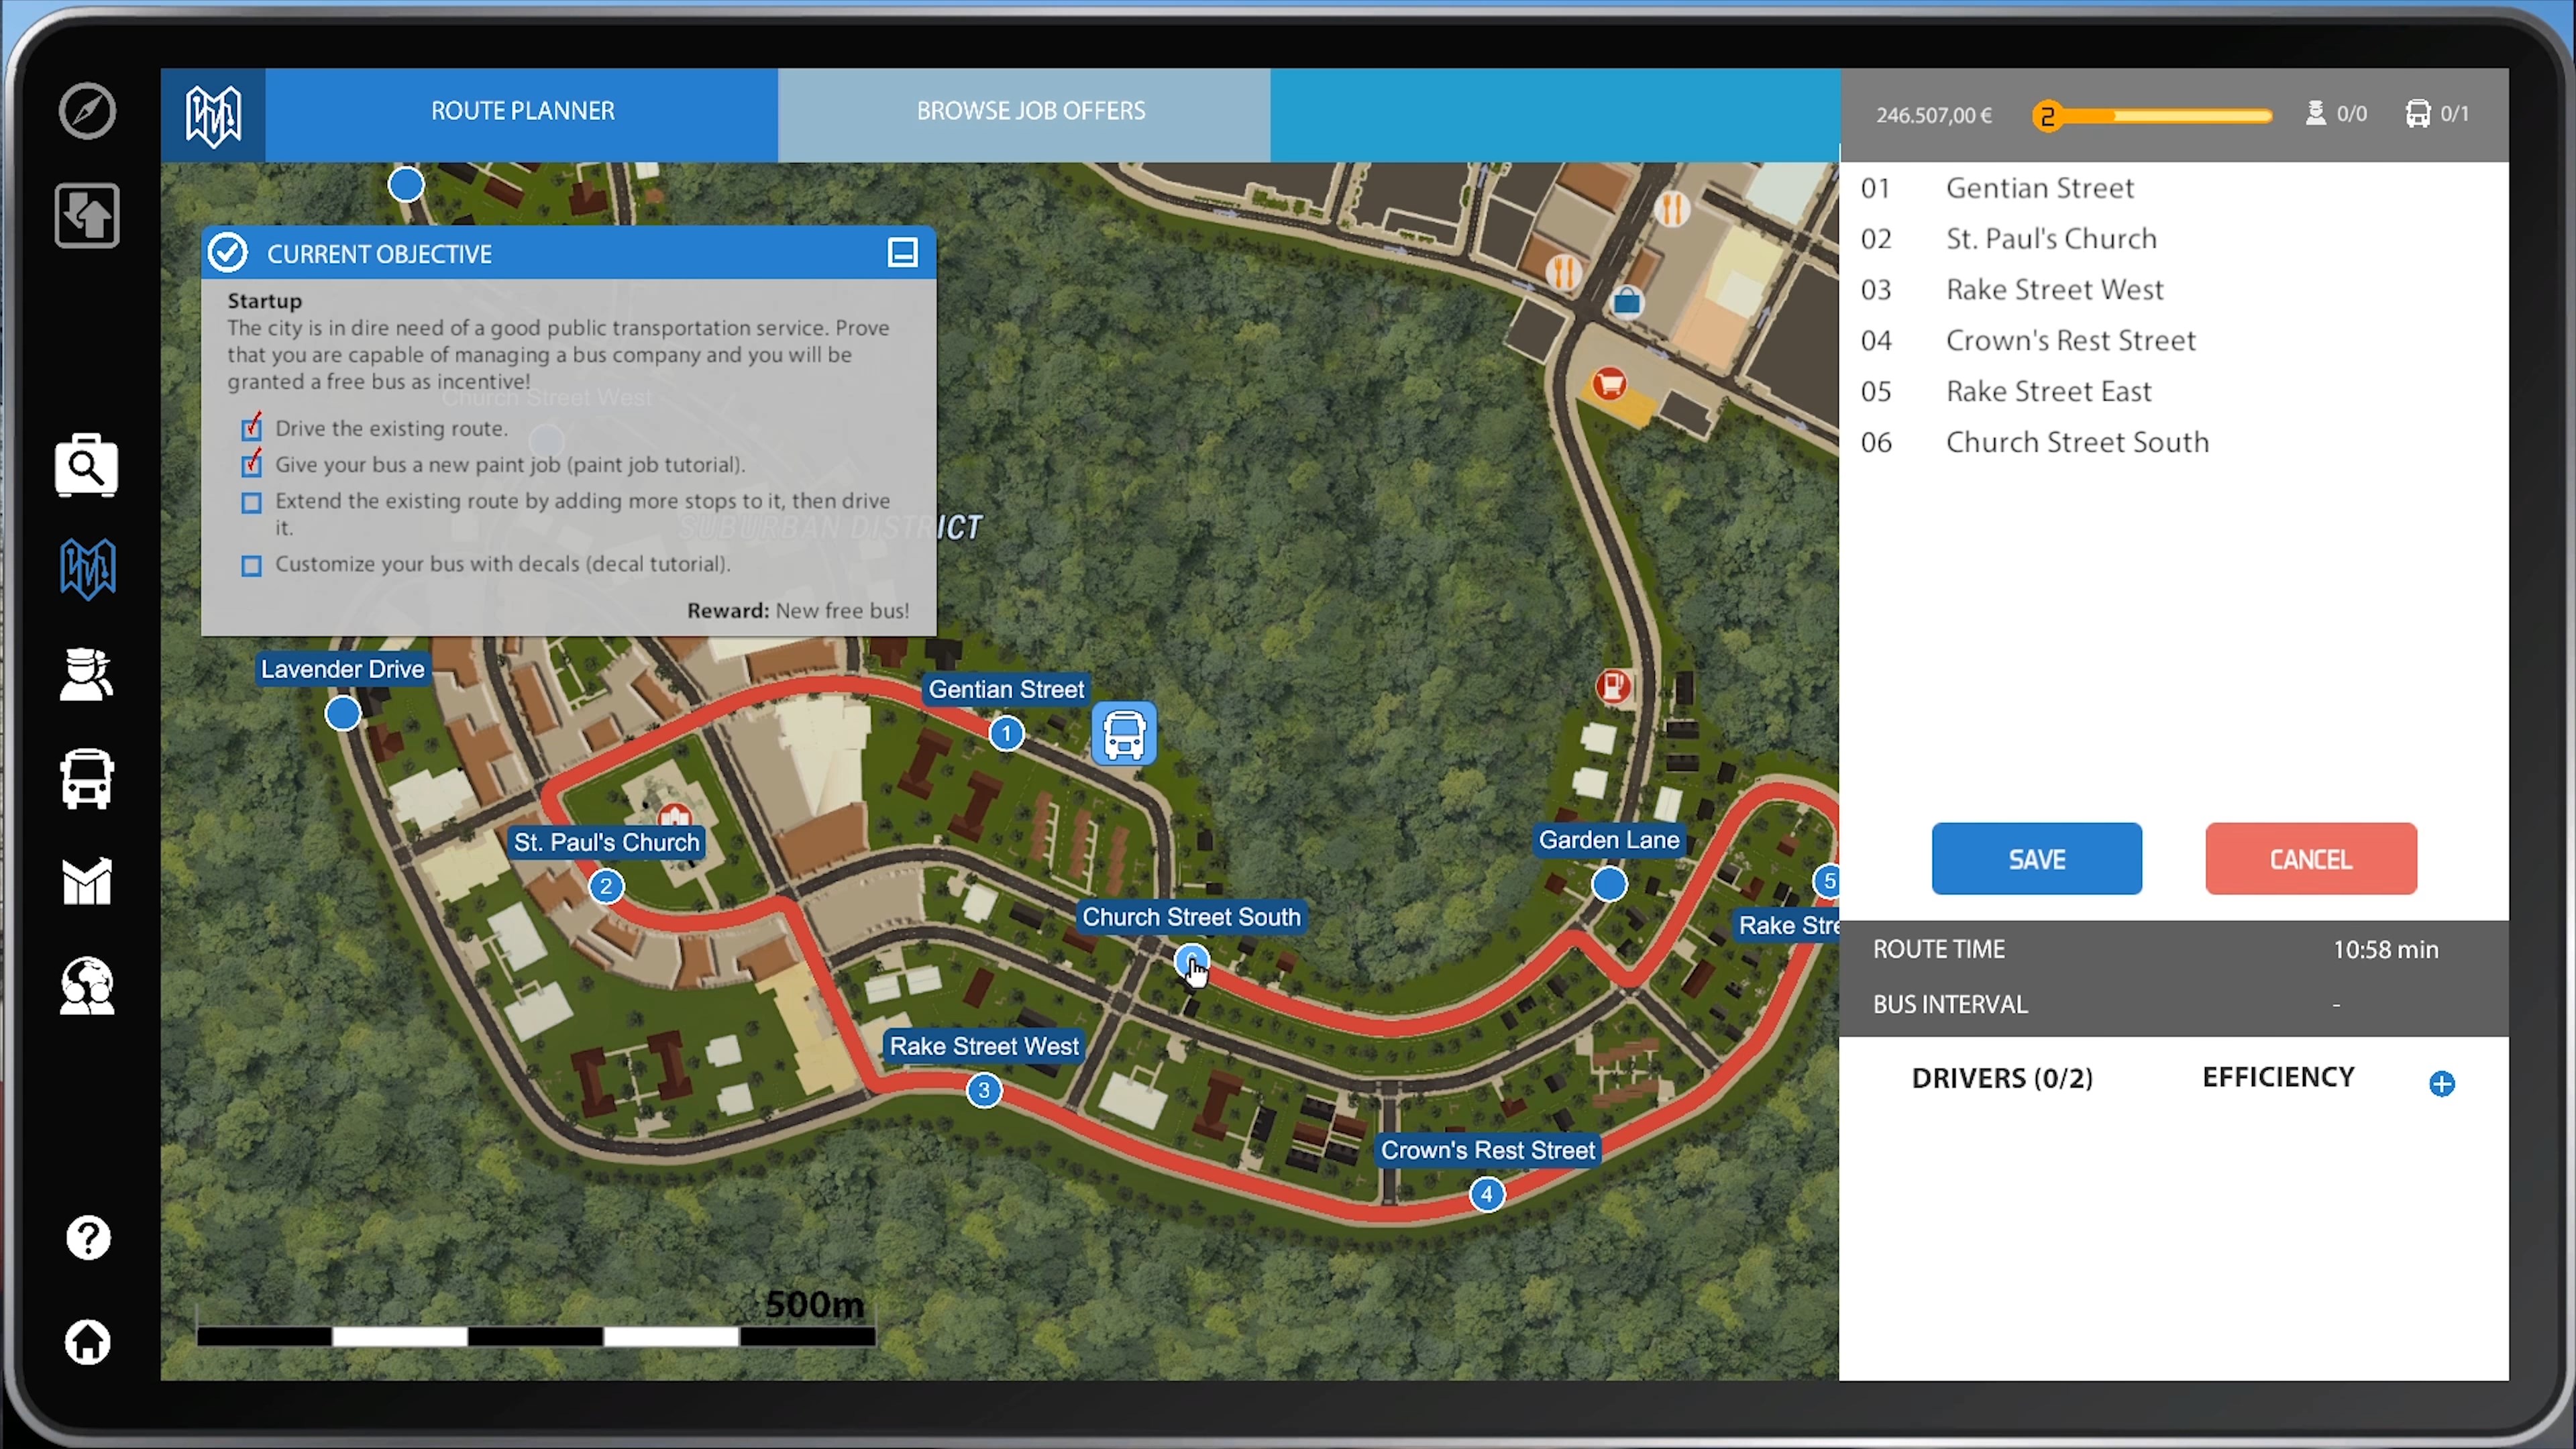Select the Route Planner tab
The height and width of the screenshot is (1449, 2576).
(522, 111)
